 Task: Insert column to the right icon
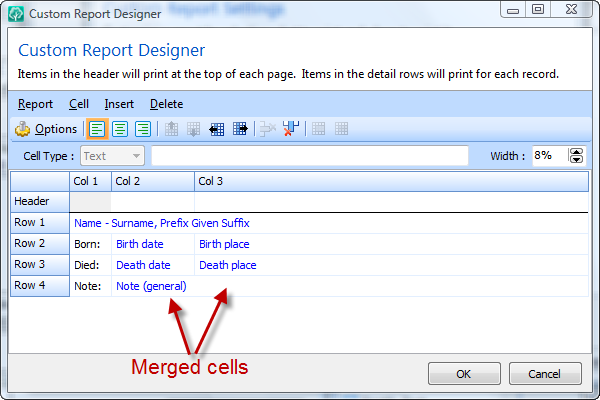(x=240, y=129)
